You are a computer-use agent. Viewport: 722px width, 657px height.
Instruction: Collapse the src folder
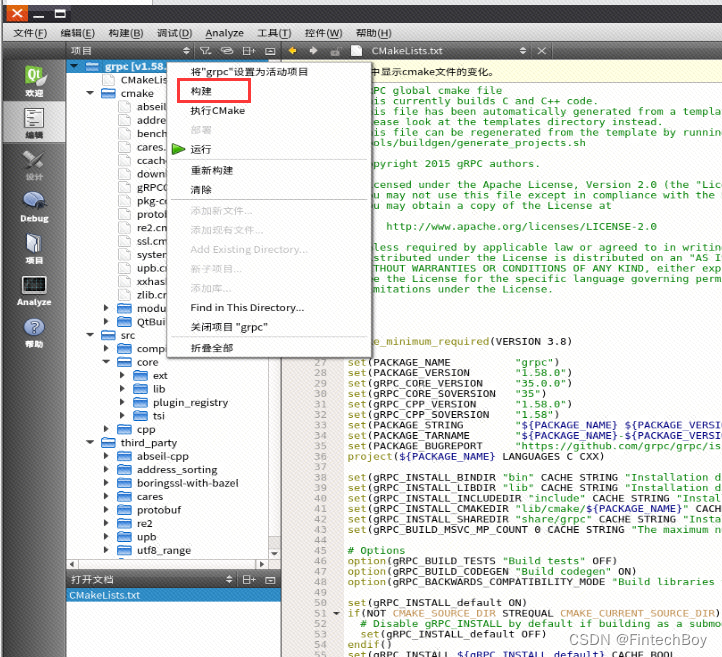tap(90, 335)
